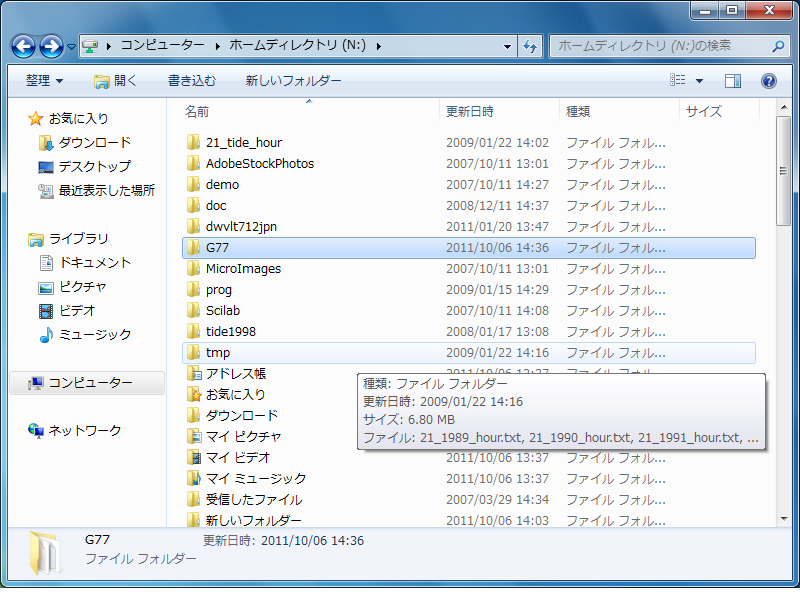Select ミュージック library in sidebar
Image resolution: width=800 pixels, height=614 pixels.
pos(94,334)
